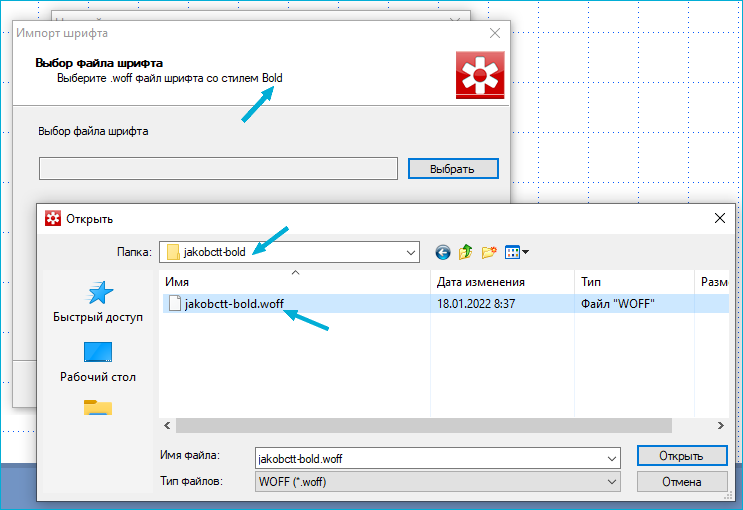Sort by Тип column header
The width and height of the screenshot is (743, 510).
tap(634, 282)
